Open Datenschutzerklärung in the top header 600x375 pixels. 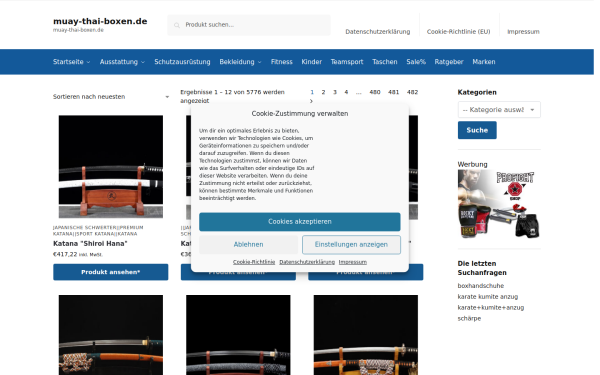point(377,32)
